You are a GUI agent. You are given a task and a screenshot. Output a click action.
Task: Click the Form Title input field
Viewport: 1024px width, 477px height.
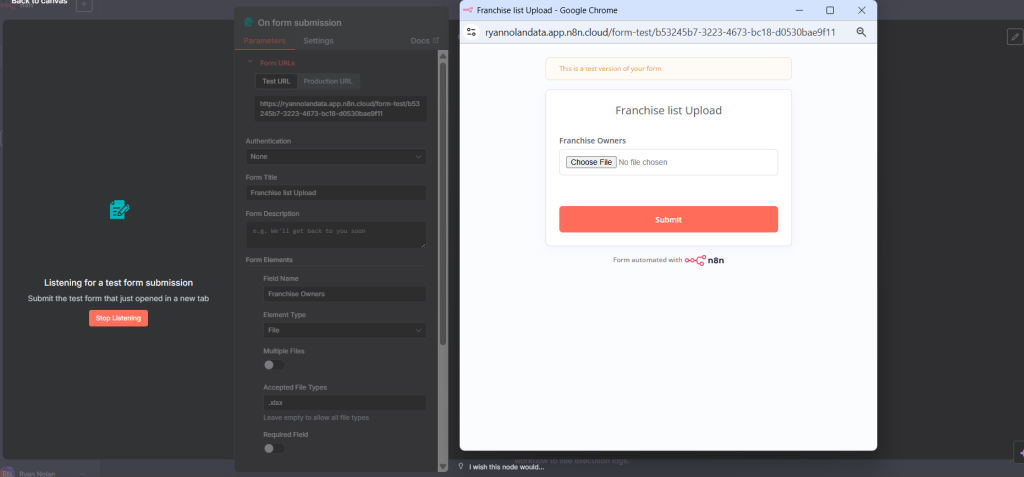click(x=336, y=193)
